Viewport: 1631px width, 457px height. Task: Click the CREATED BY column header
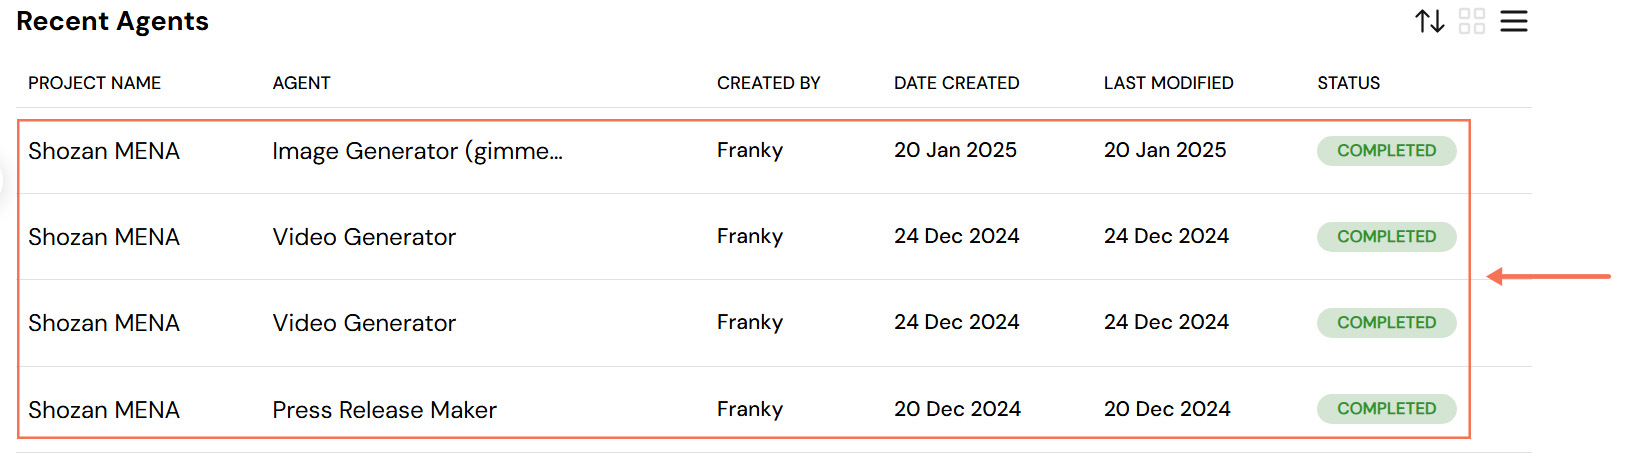[x=768, y=83]
